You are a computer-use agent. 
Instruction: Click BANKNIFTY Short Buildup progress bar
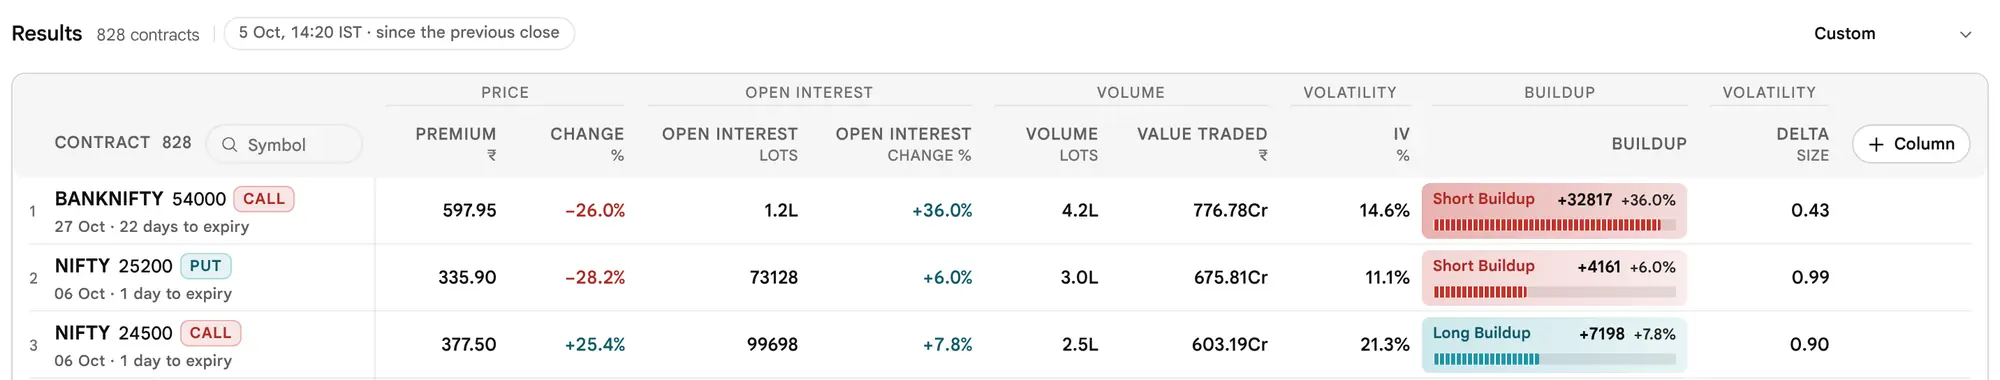(x=1554, y=225)
